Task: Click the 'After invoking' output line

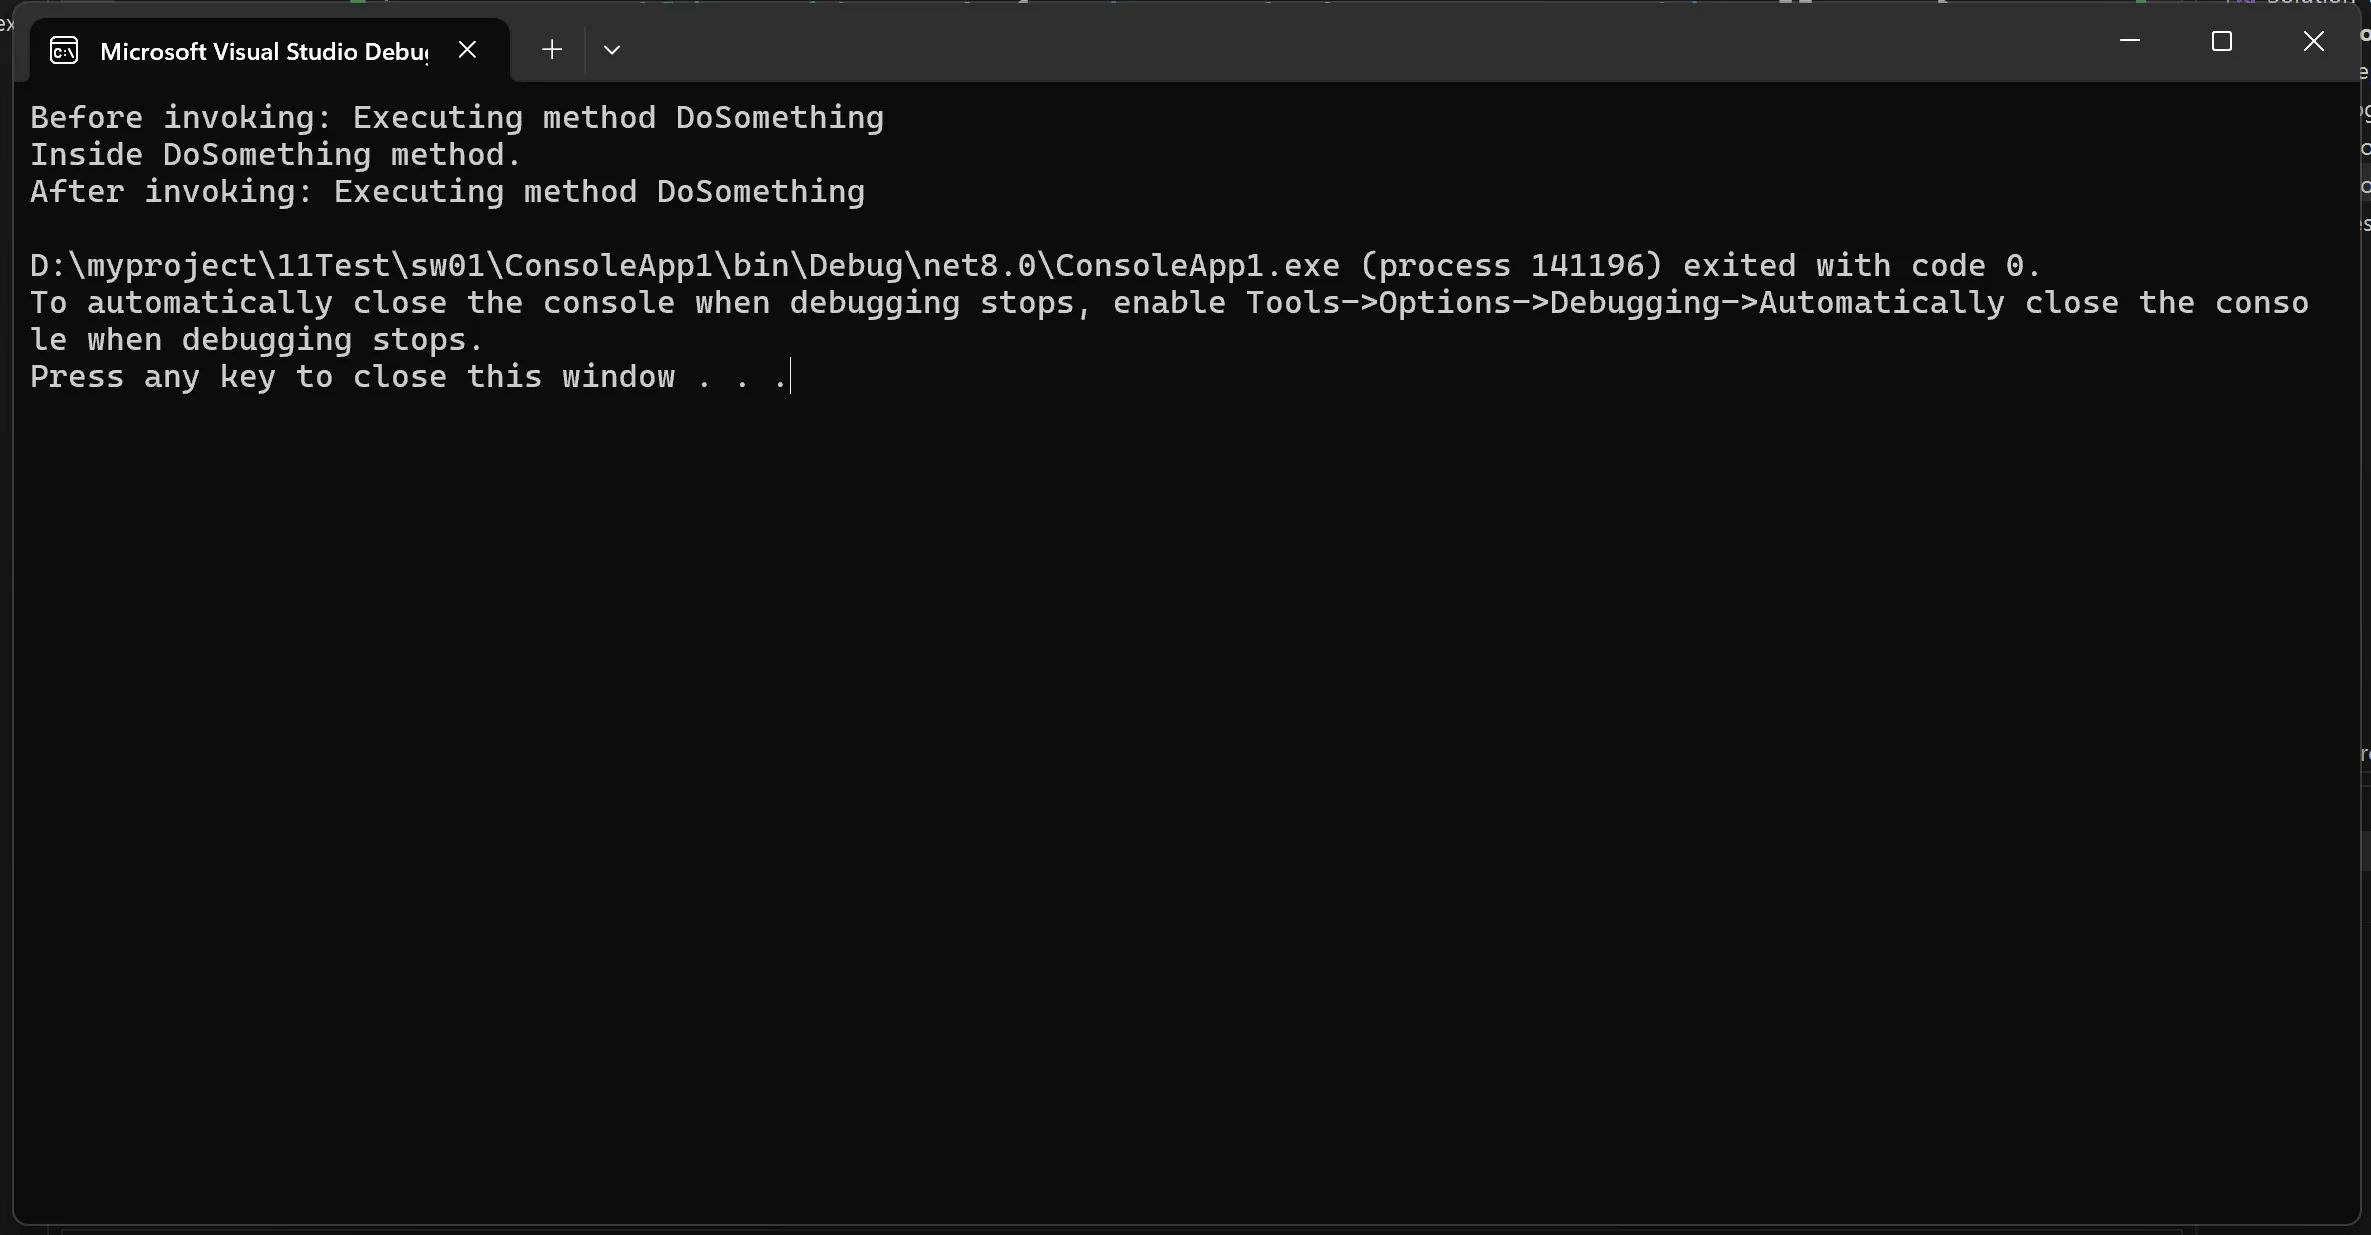Action: pyautogui.click(x=447, y=192)
